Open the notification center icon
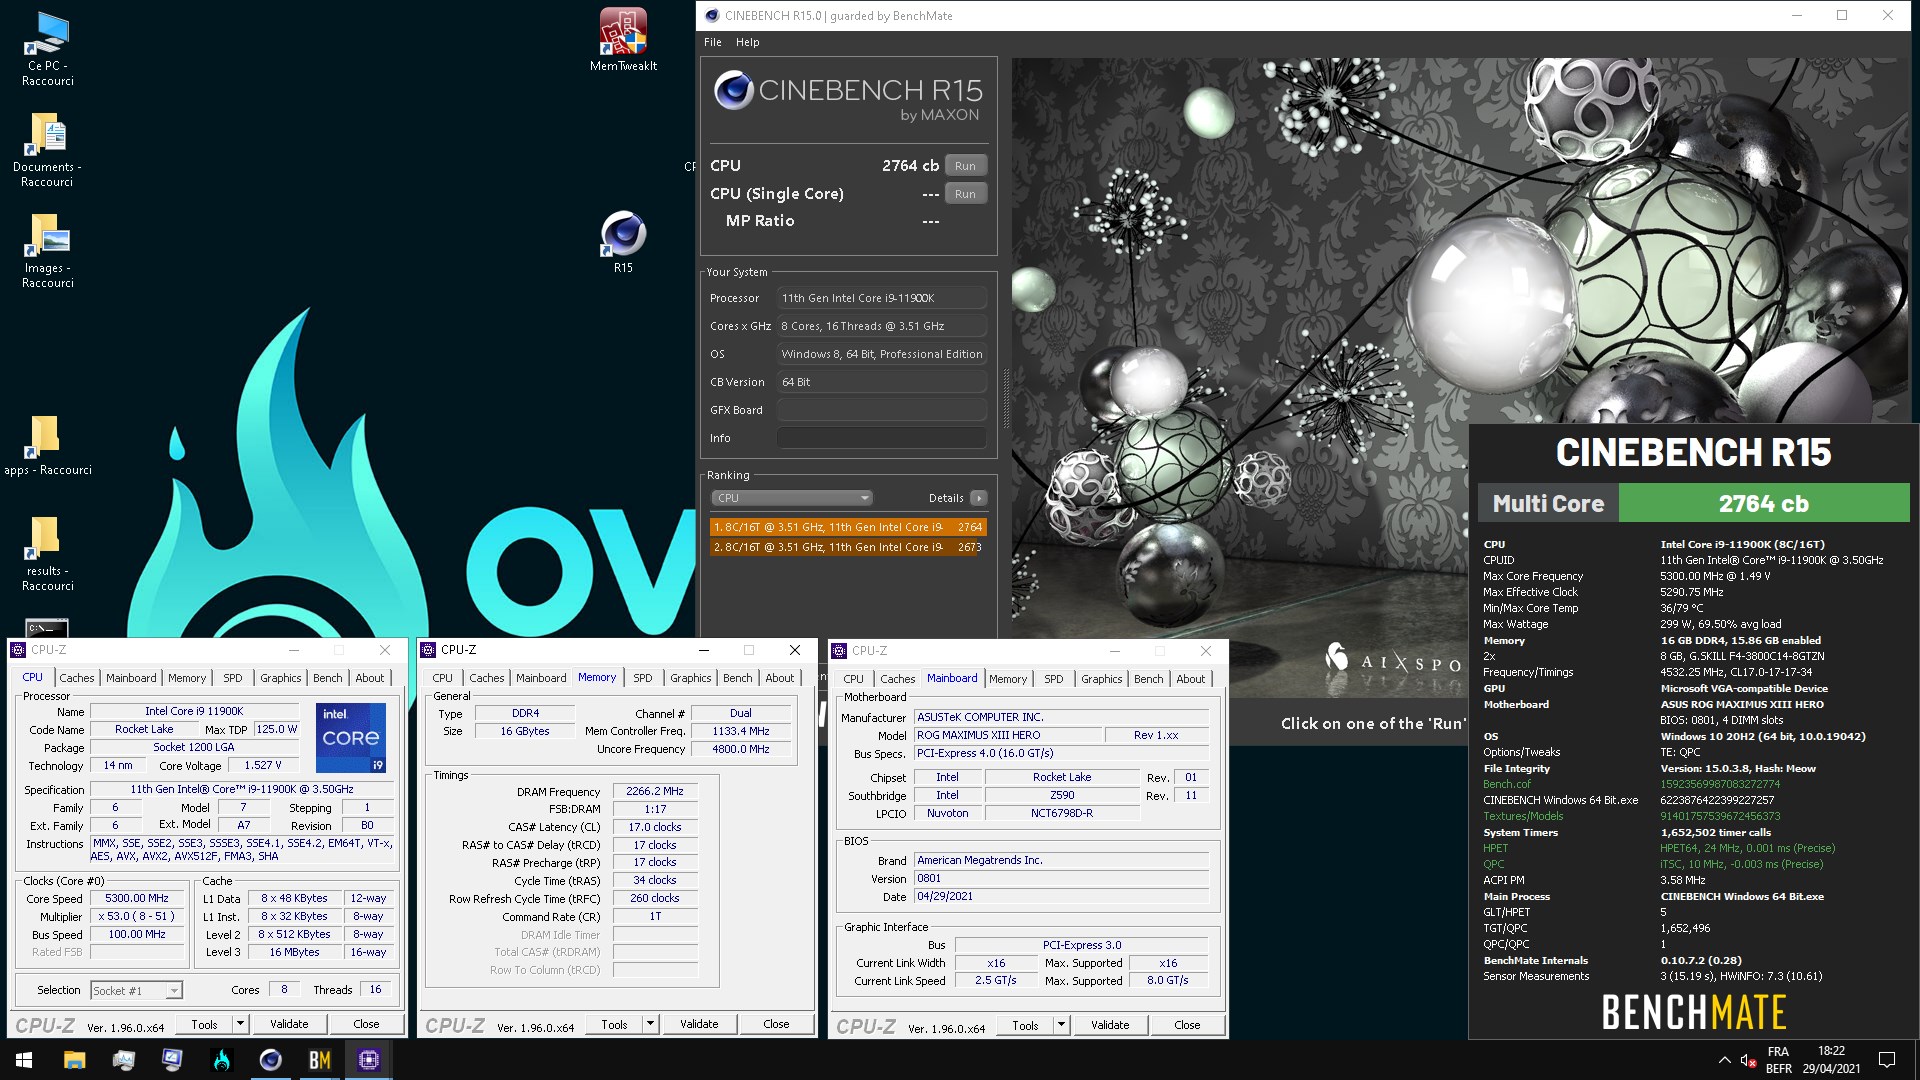 pyautogui.click(x=1887, y=1060)
